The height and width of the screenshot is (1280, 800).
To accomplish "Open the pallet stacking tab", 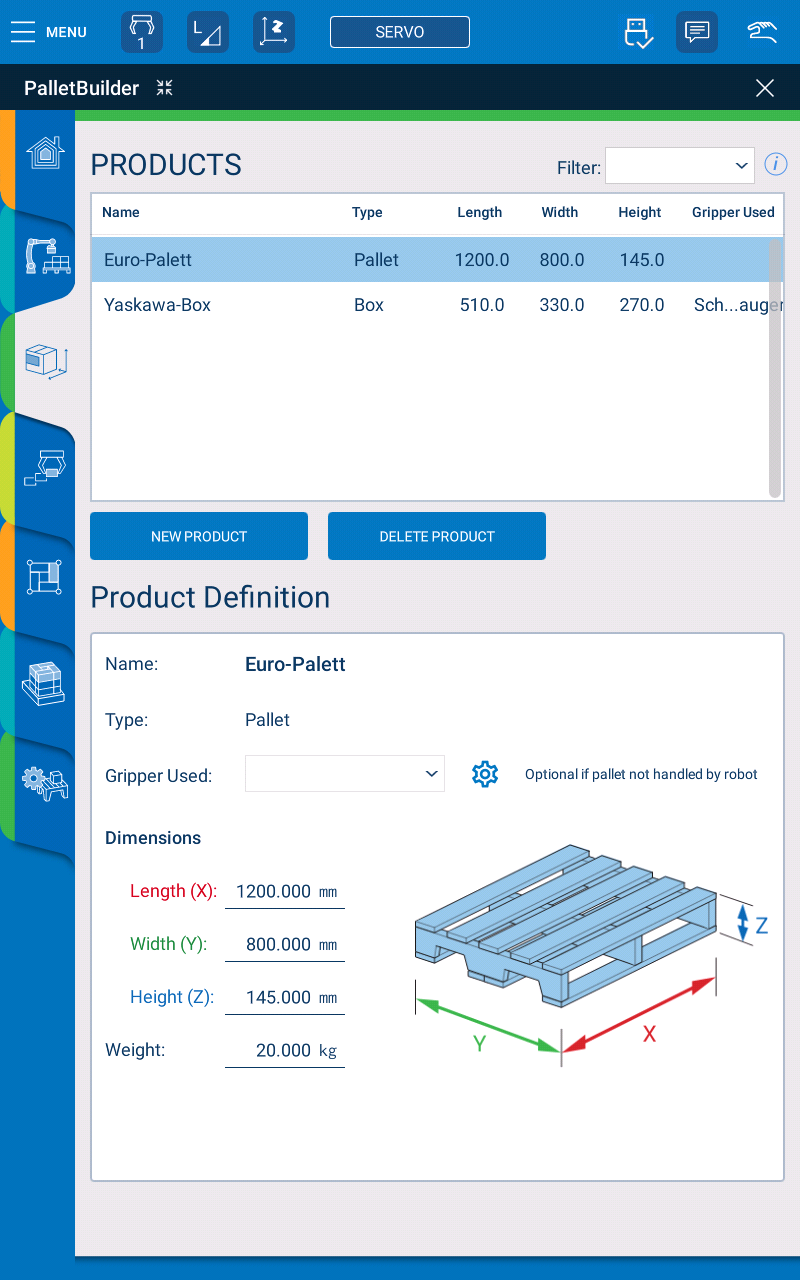I will [44, 685].
